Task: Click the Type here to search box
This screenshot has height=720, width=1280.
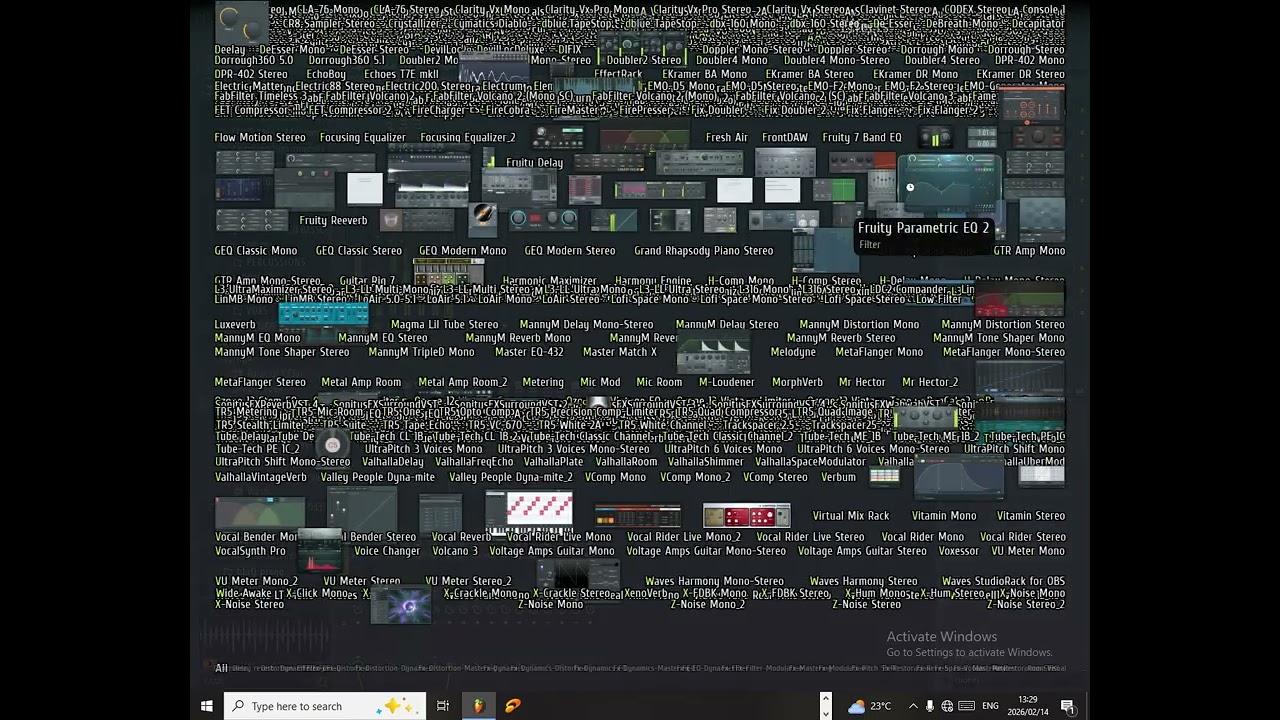Action: coord(325,706)
